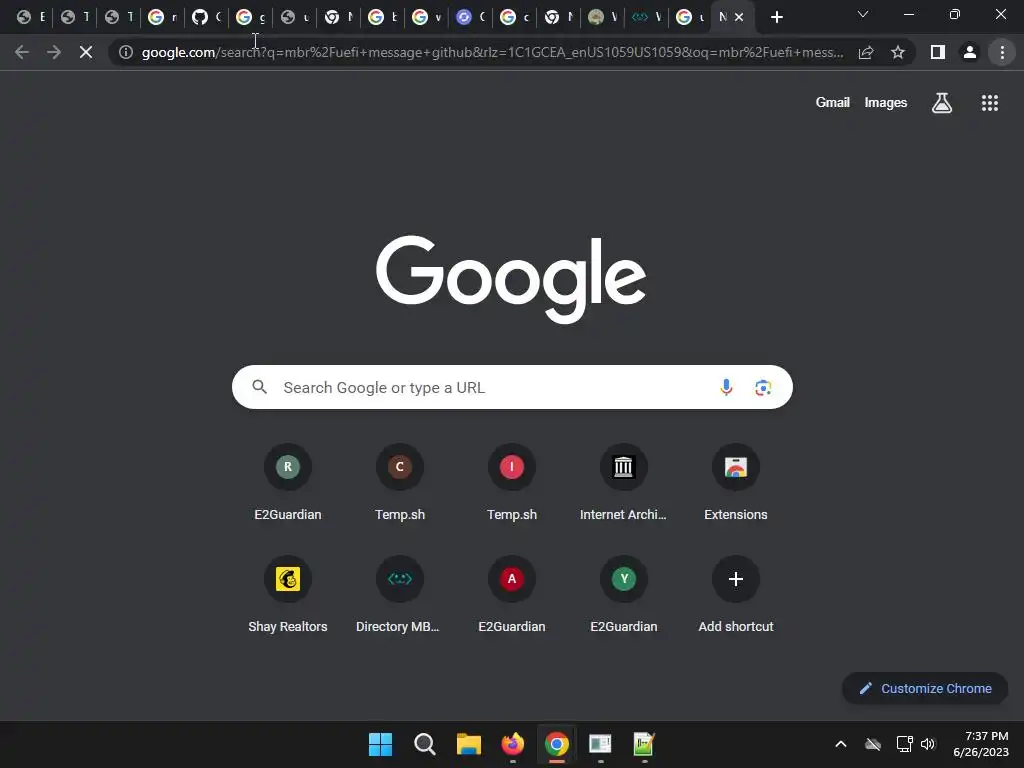The width and height of the screenshot is (1024, 768).
Task: Add a new shortcut tile
Action: tap(736, 593)
